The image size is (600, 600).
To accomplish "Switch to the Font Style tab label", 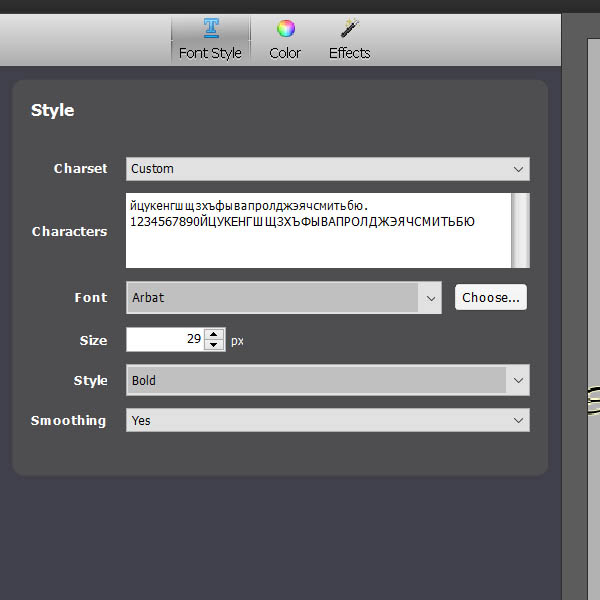I will click(x=210, y=53).
